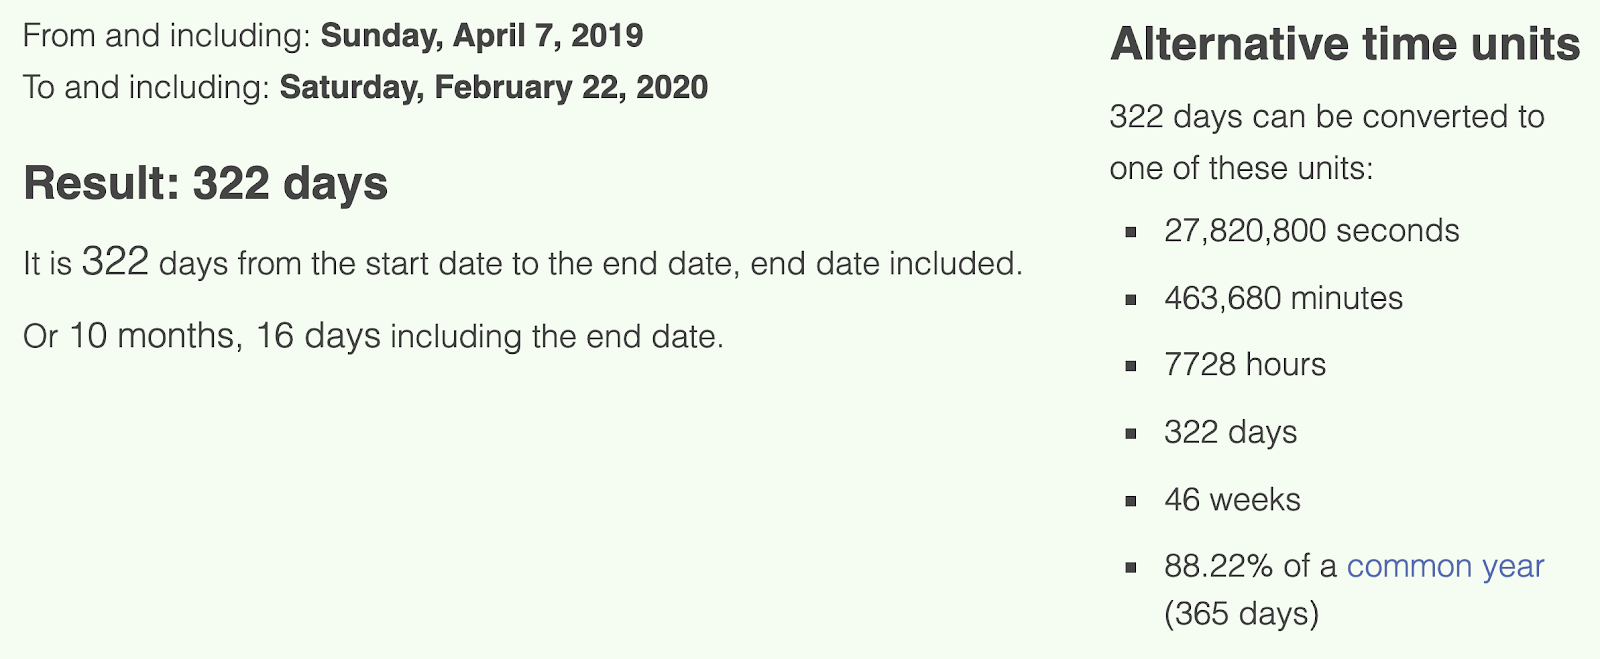Click the 7728 hours list item
The height and width of the screenshot is (659, 1600).
[1245, 365]
